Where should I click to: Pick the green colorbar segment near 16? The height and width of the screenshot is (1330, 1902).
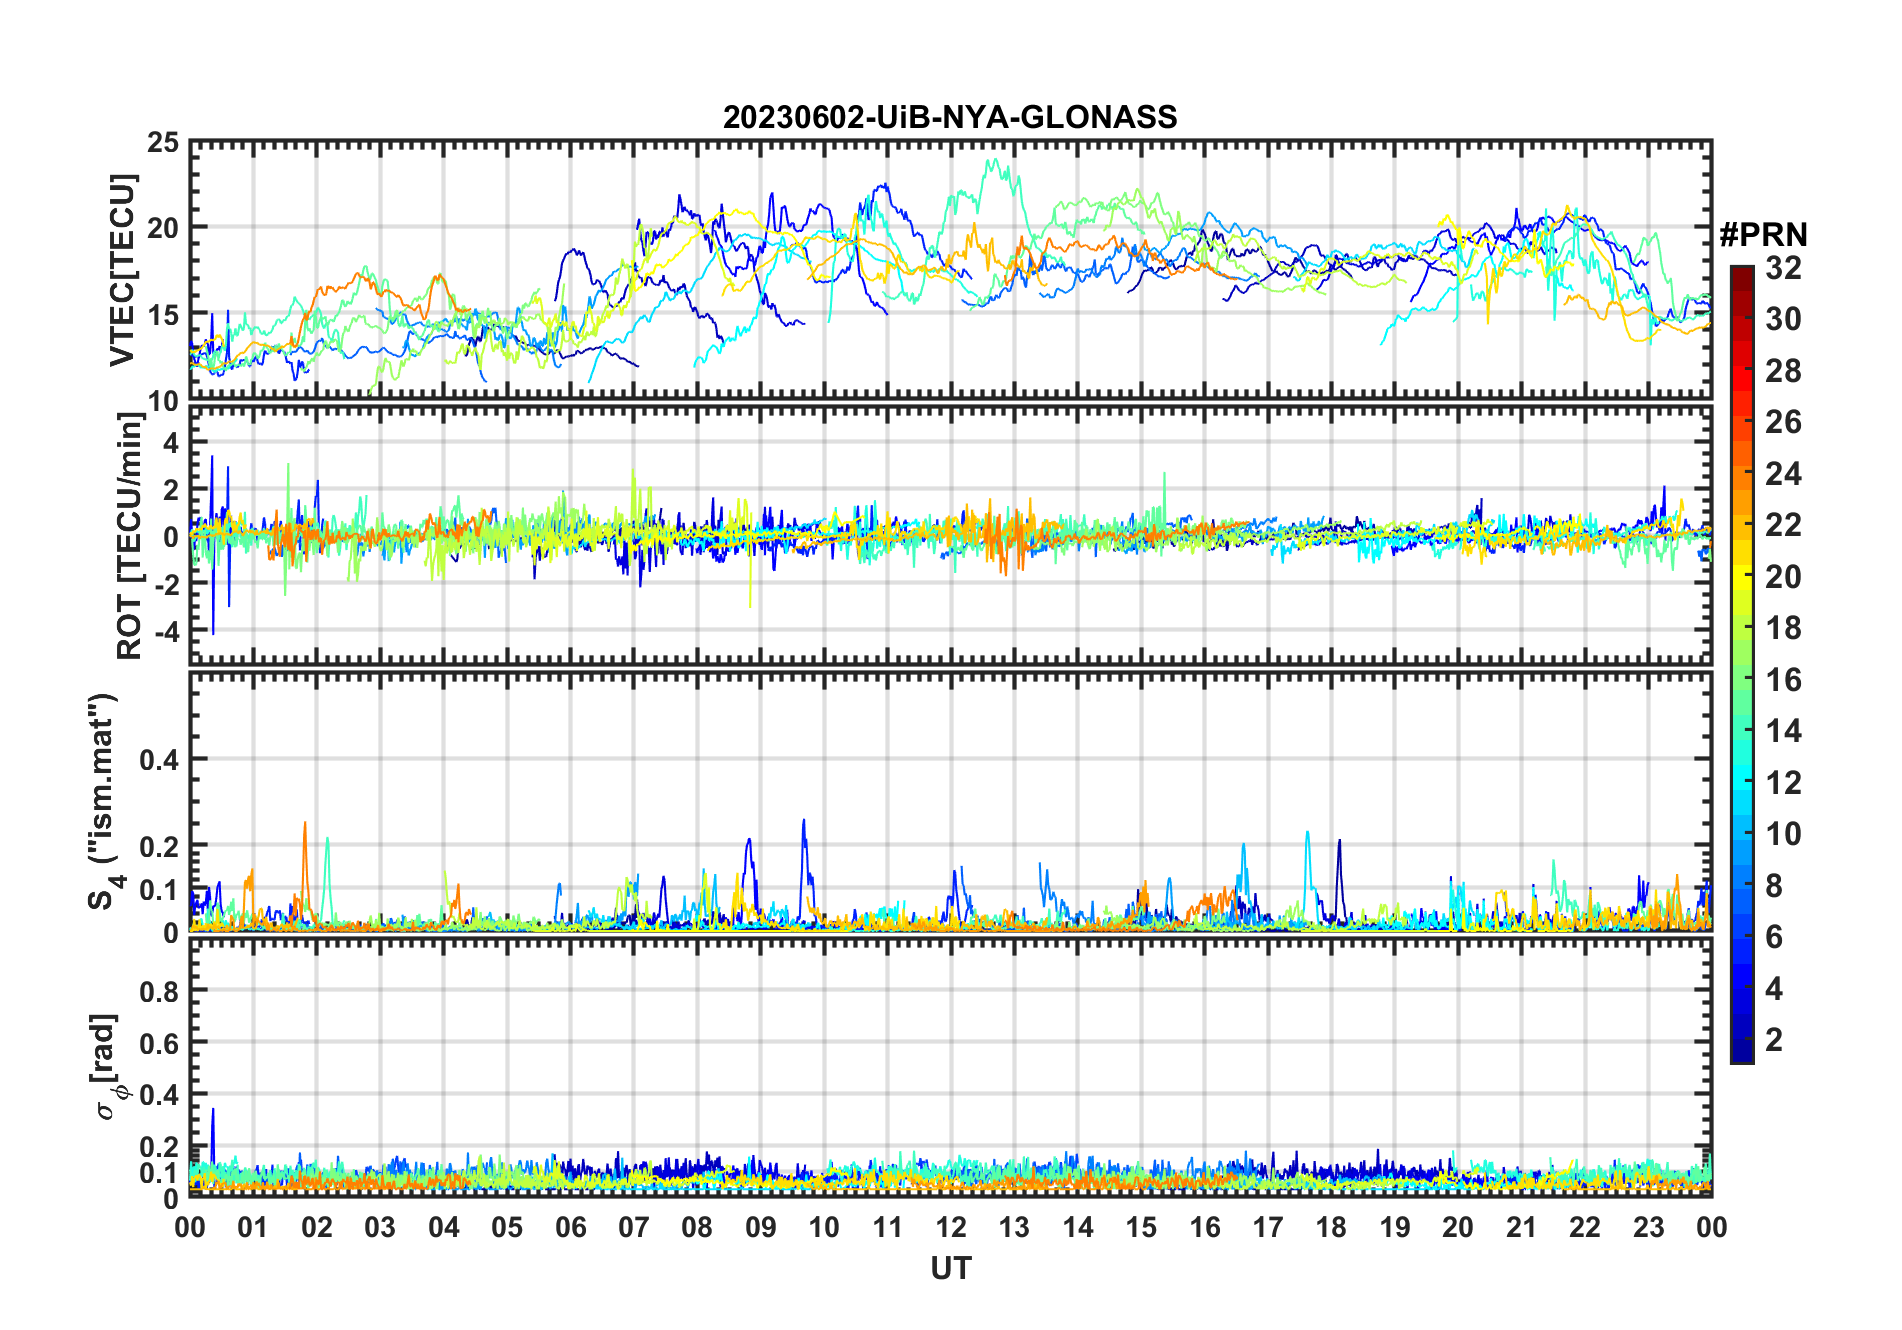1741,680
